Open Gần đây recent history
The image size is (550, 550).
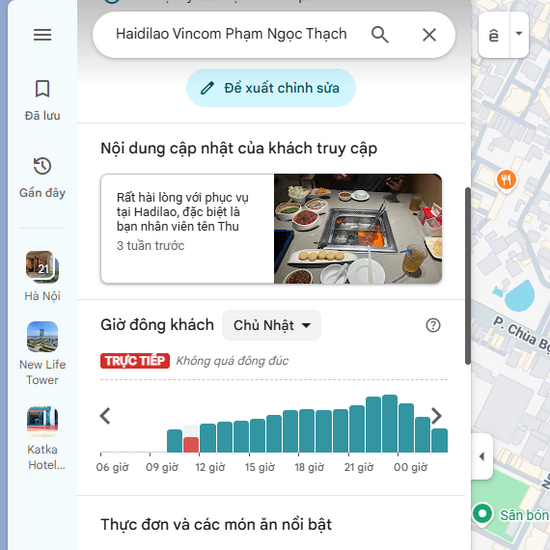tap(42, 178)
